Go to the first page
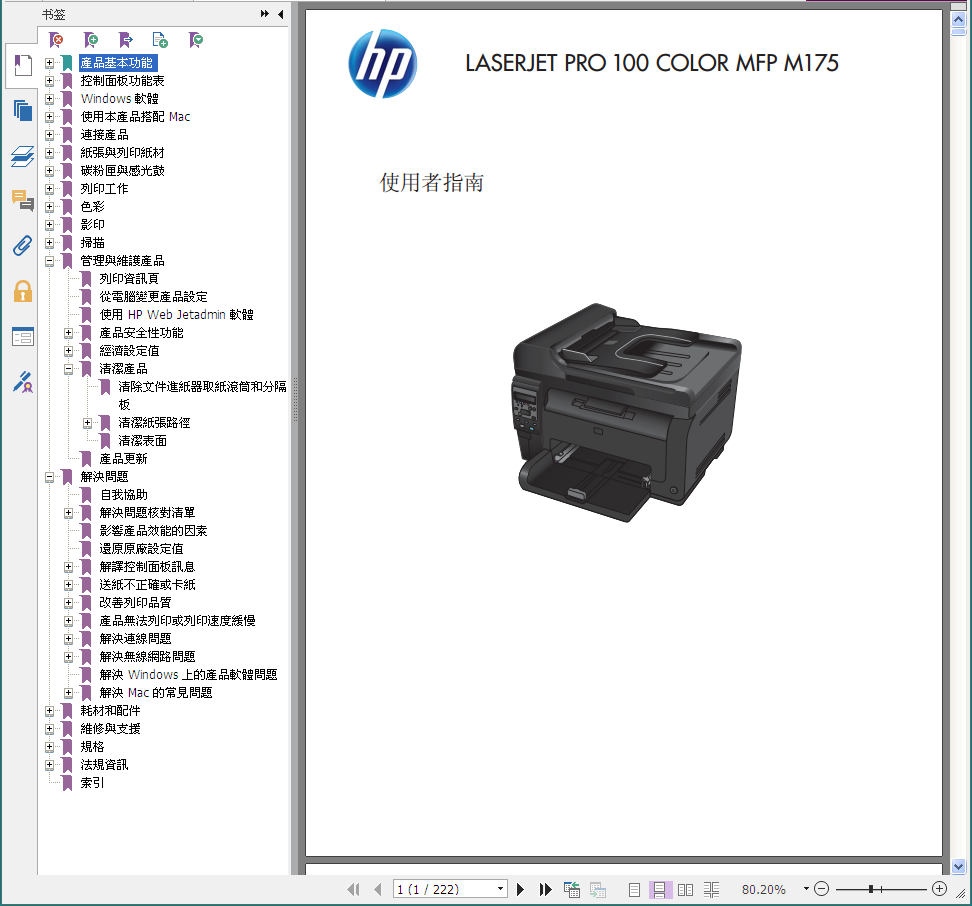 [x=353, y=889]
